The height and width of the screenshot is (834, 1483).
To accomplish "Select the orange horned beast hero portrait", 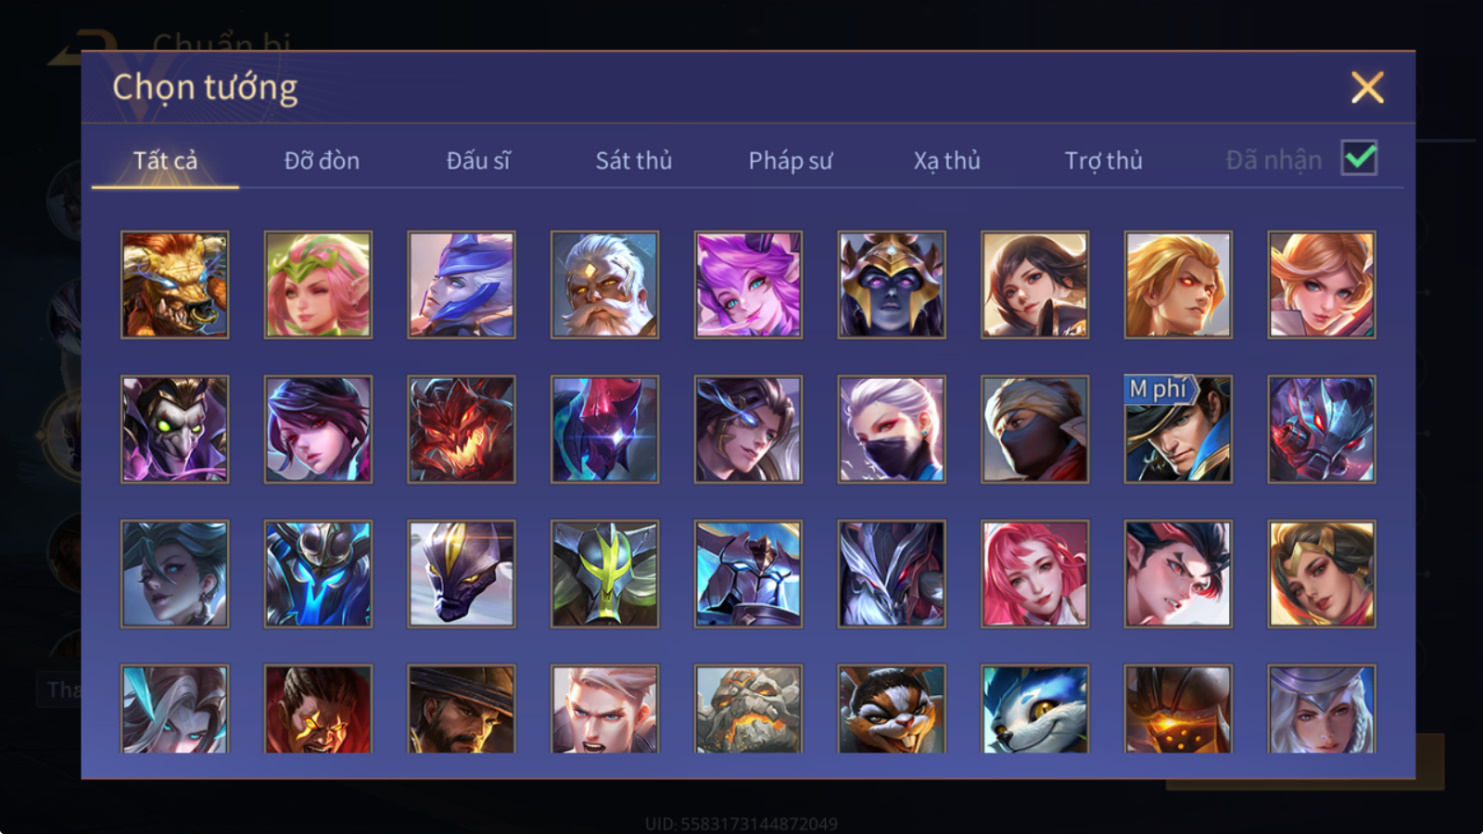I will tap(175, 285).
